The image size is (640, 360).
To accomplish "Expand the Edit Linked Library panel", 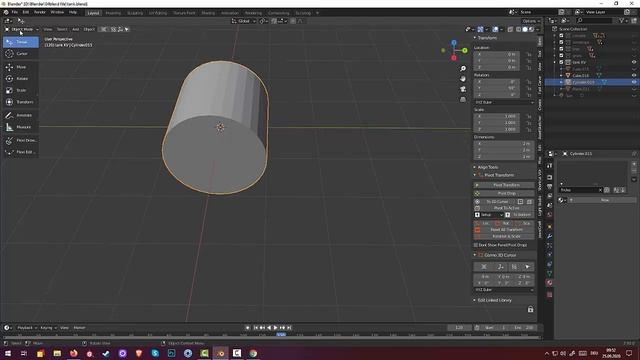I will [x=493, y=300].
